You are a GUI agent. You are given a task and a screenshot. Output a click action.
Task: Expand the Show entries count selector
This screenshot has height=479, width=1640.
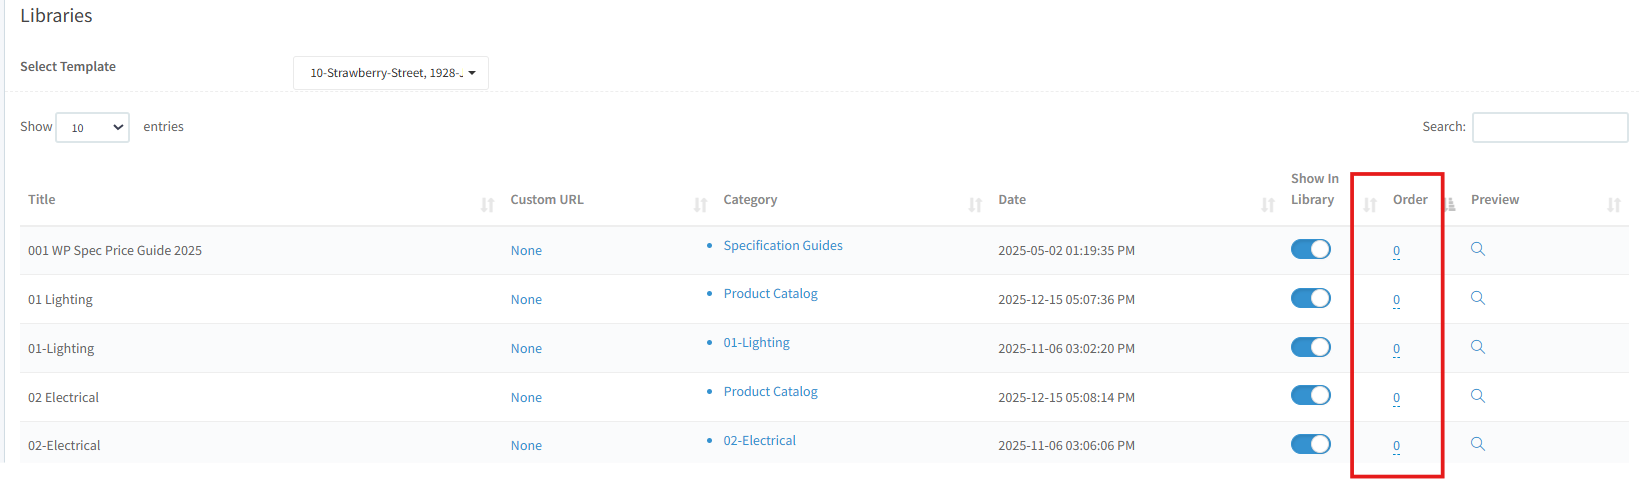(x=92, y=127)
